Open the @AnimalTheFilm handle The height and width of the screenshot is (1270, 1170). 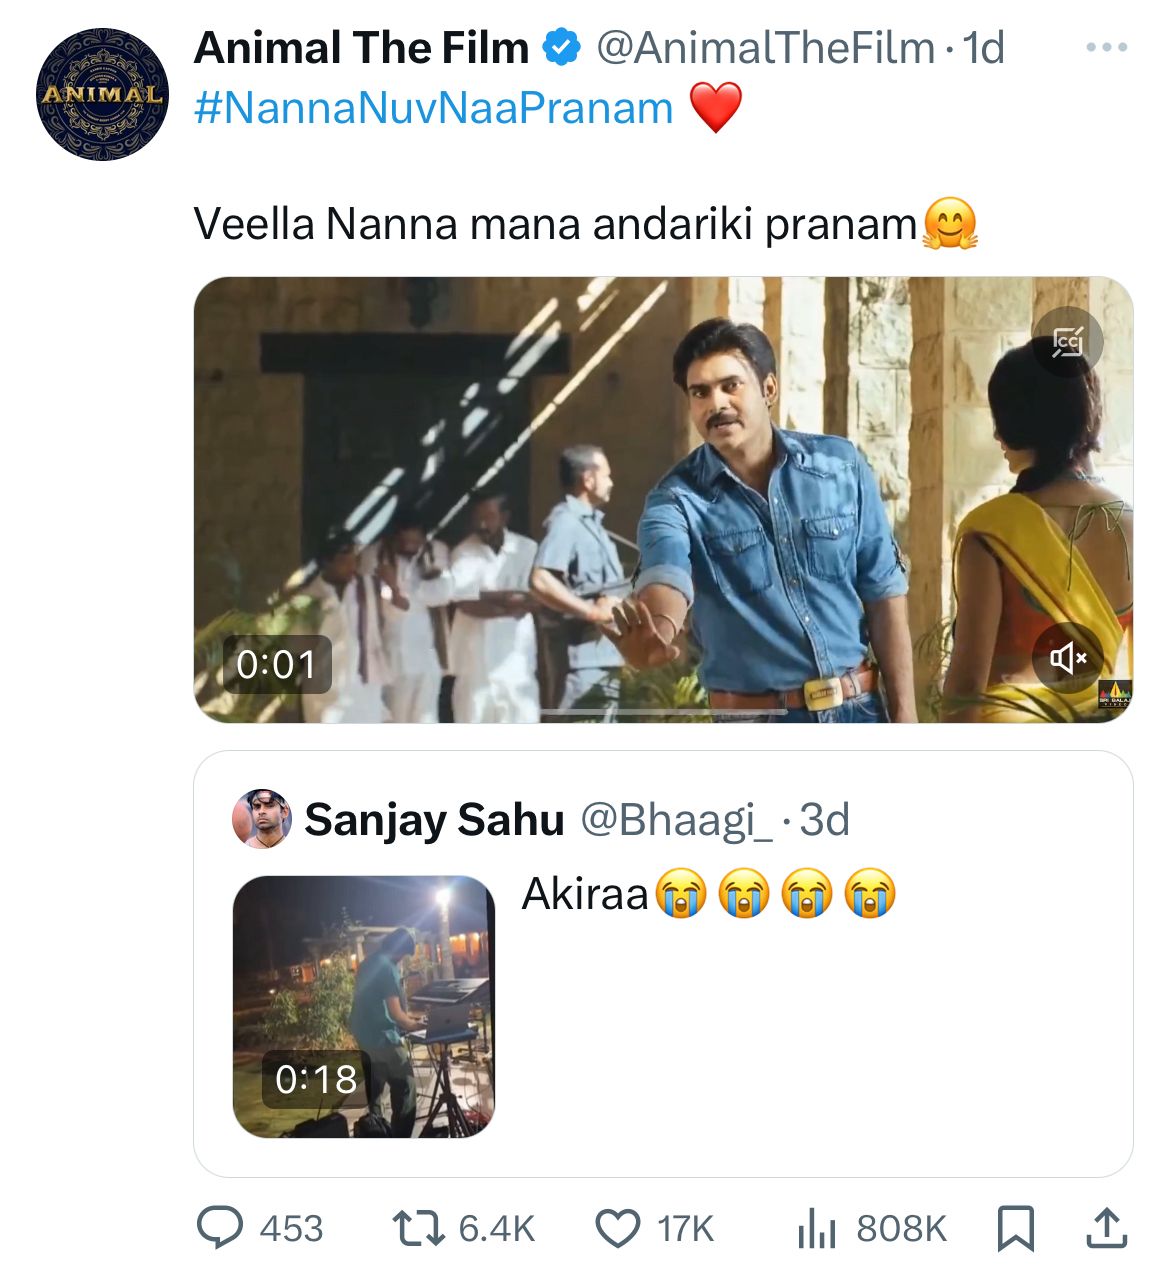click(x=765, y=48)
